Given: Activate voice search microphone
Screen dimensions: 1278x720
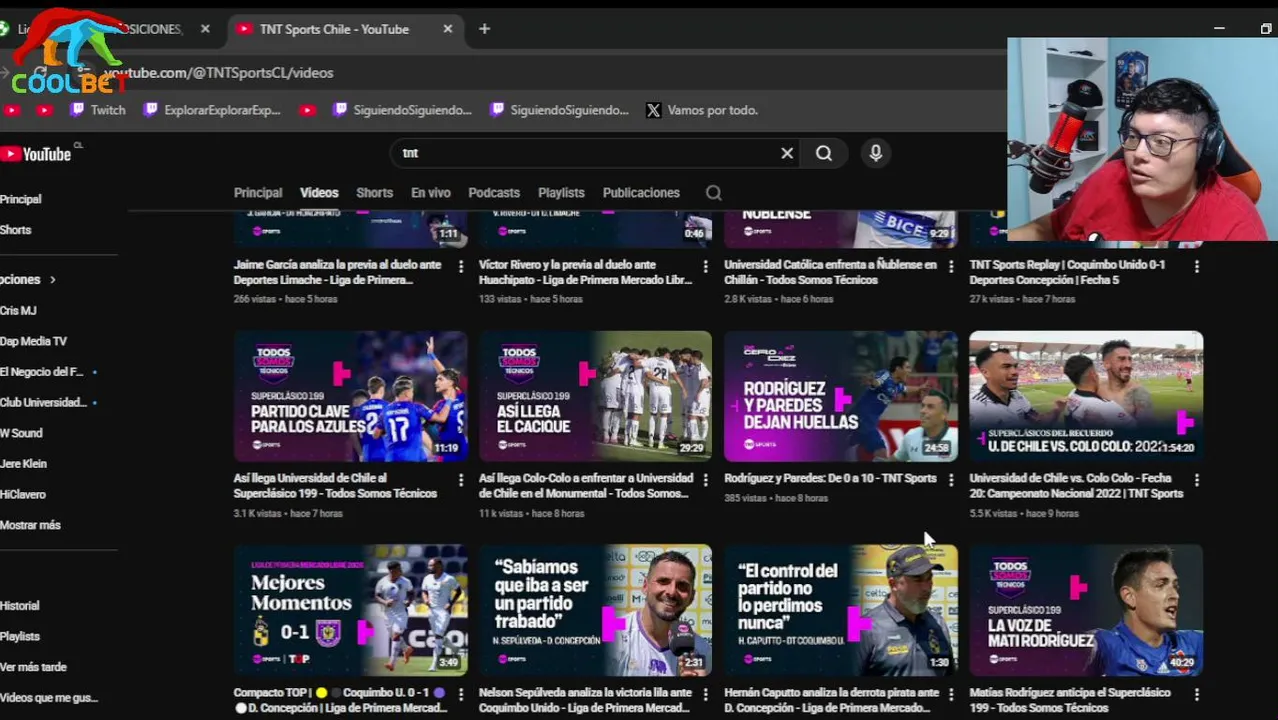Looking at the screenshot, I should (876, 153).
